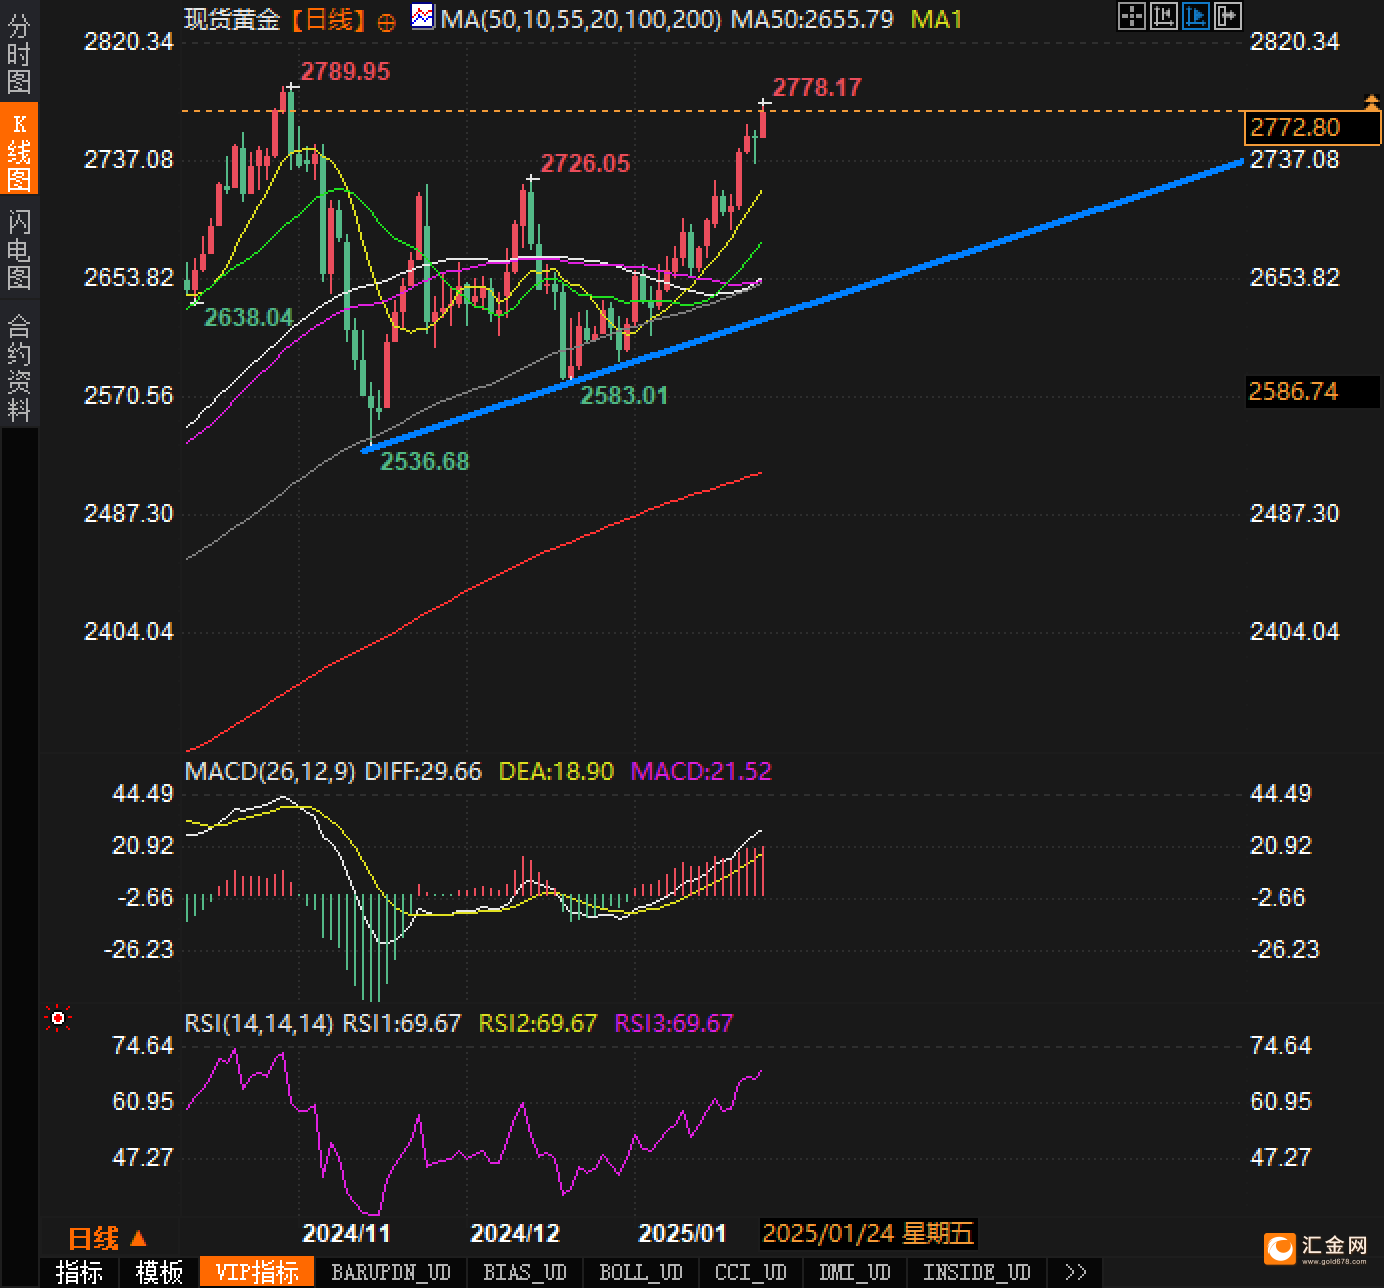Click the yellow MA1 label
This screenshot has width=1384, height=1288.
pos(936,19)
